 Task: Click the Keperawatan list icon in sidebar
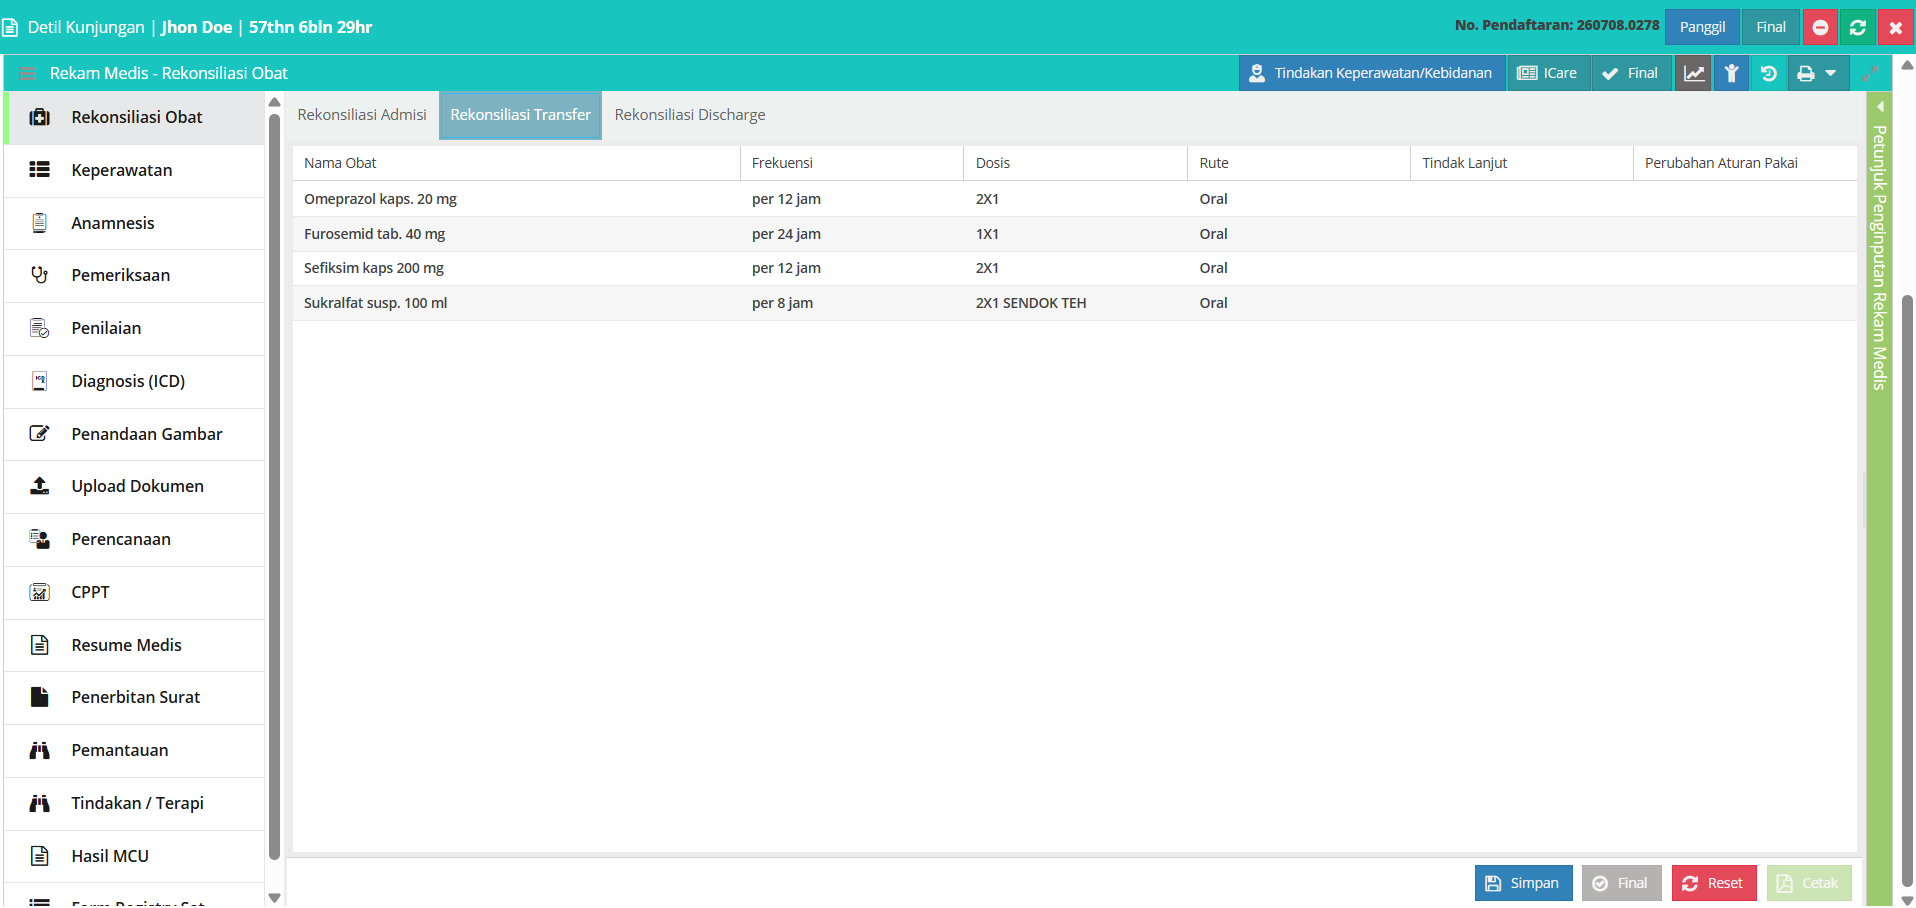(x=40, y=170)
